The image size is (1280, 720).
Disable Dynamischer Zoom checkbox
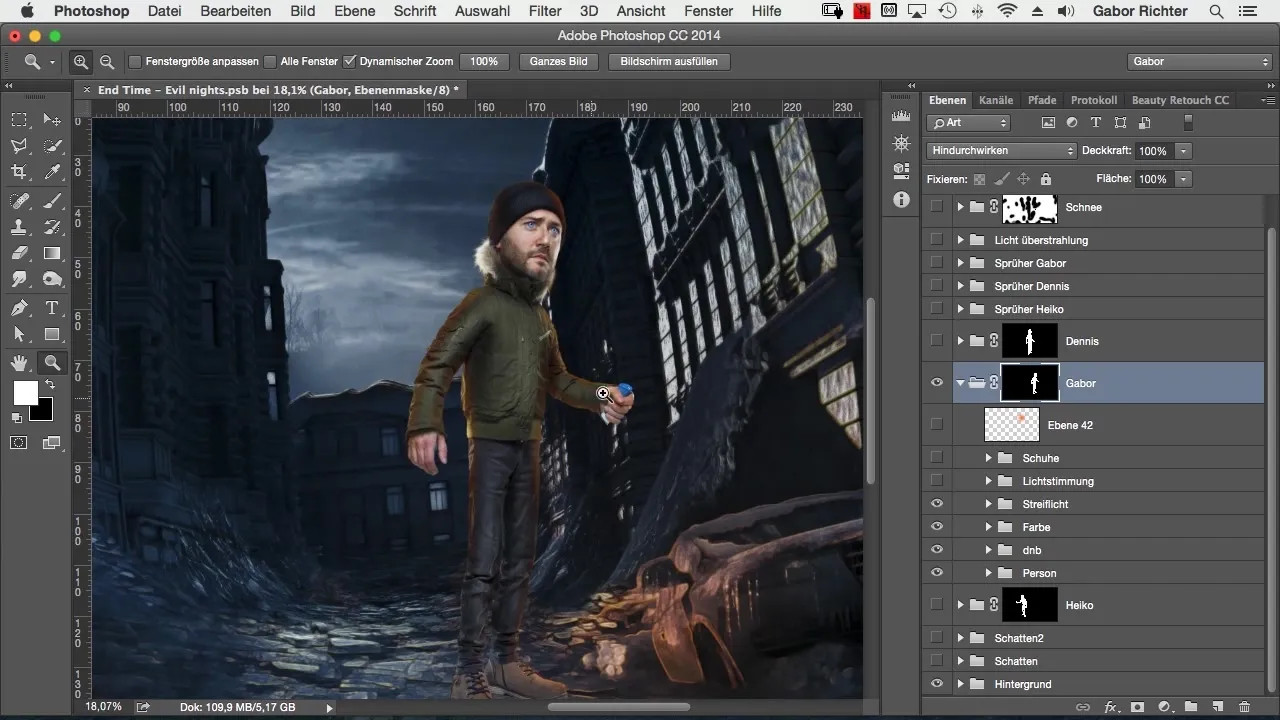point(349,62)
